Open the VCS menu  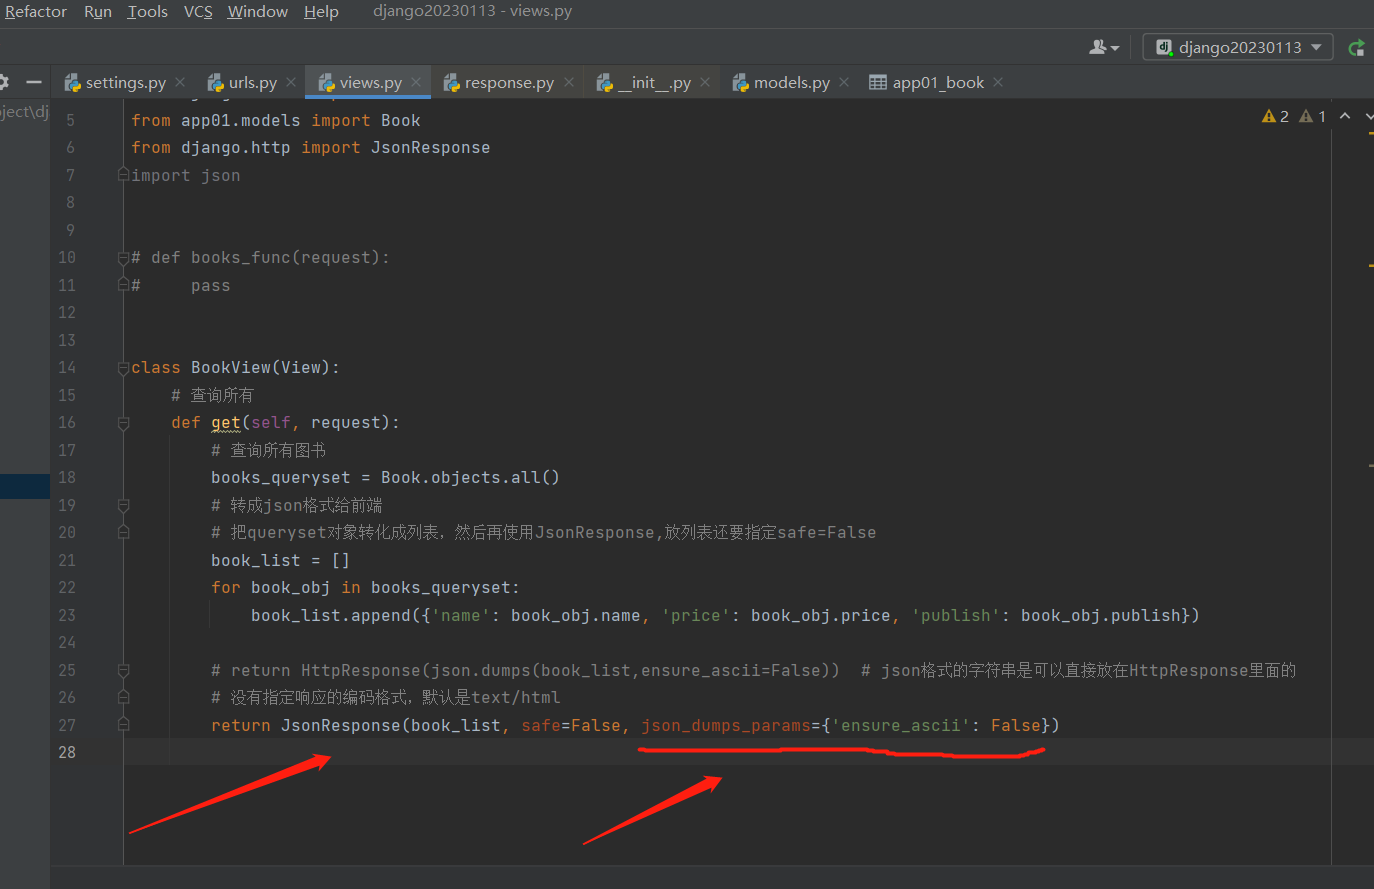198,12
